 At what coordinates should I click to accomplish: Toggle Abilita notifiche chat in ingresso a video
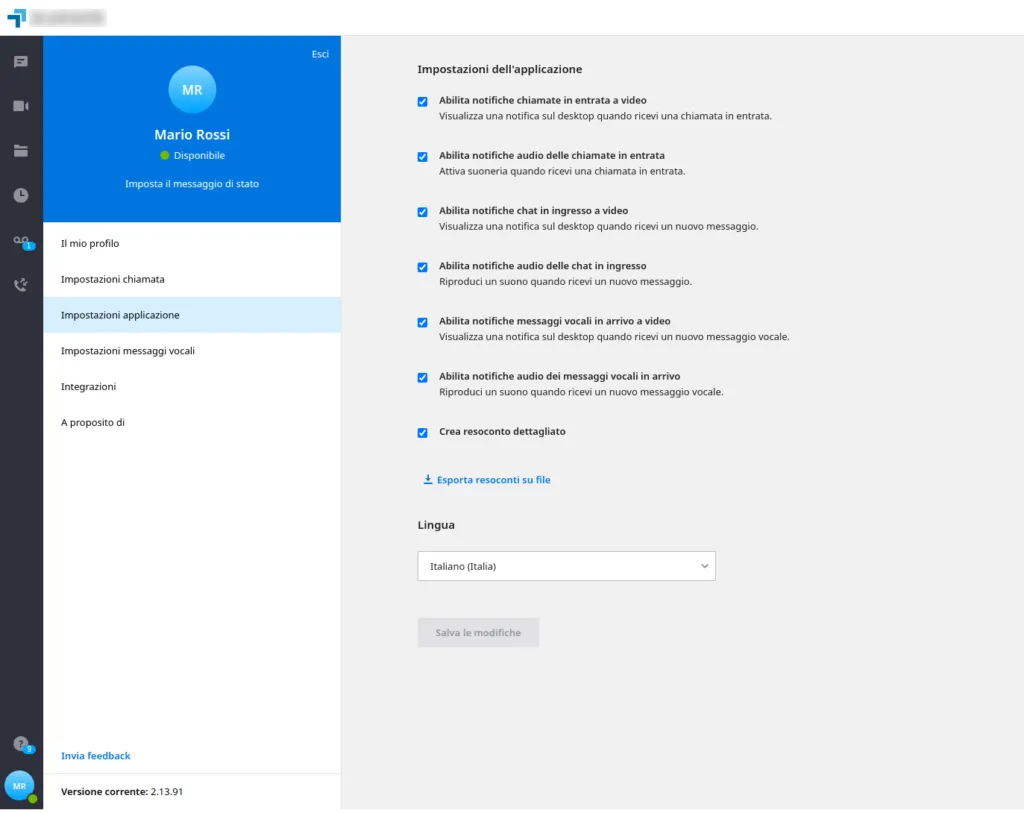click(x=423, y=212)
